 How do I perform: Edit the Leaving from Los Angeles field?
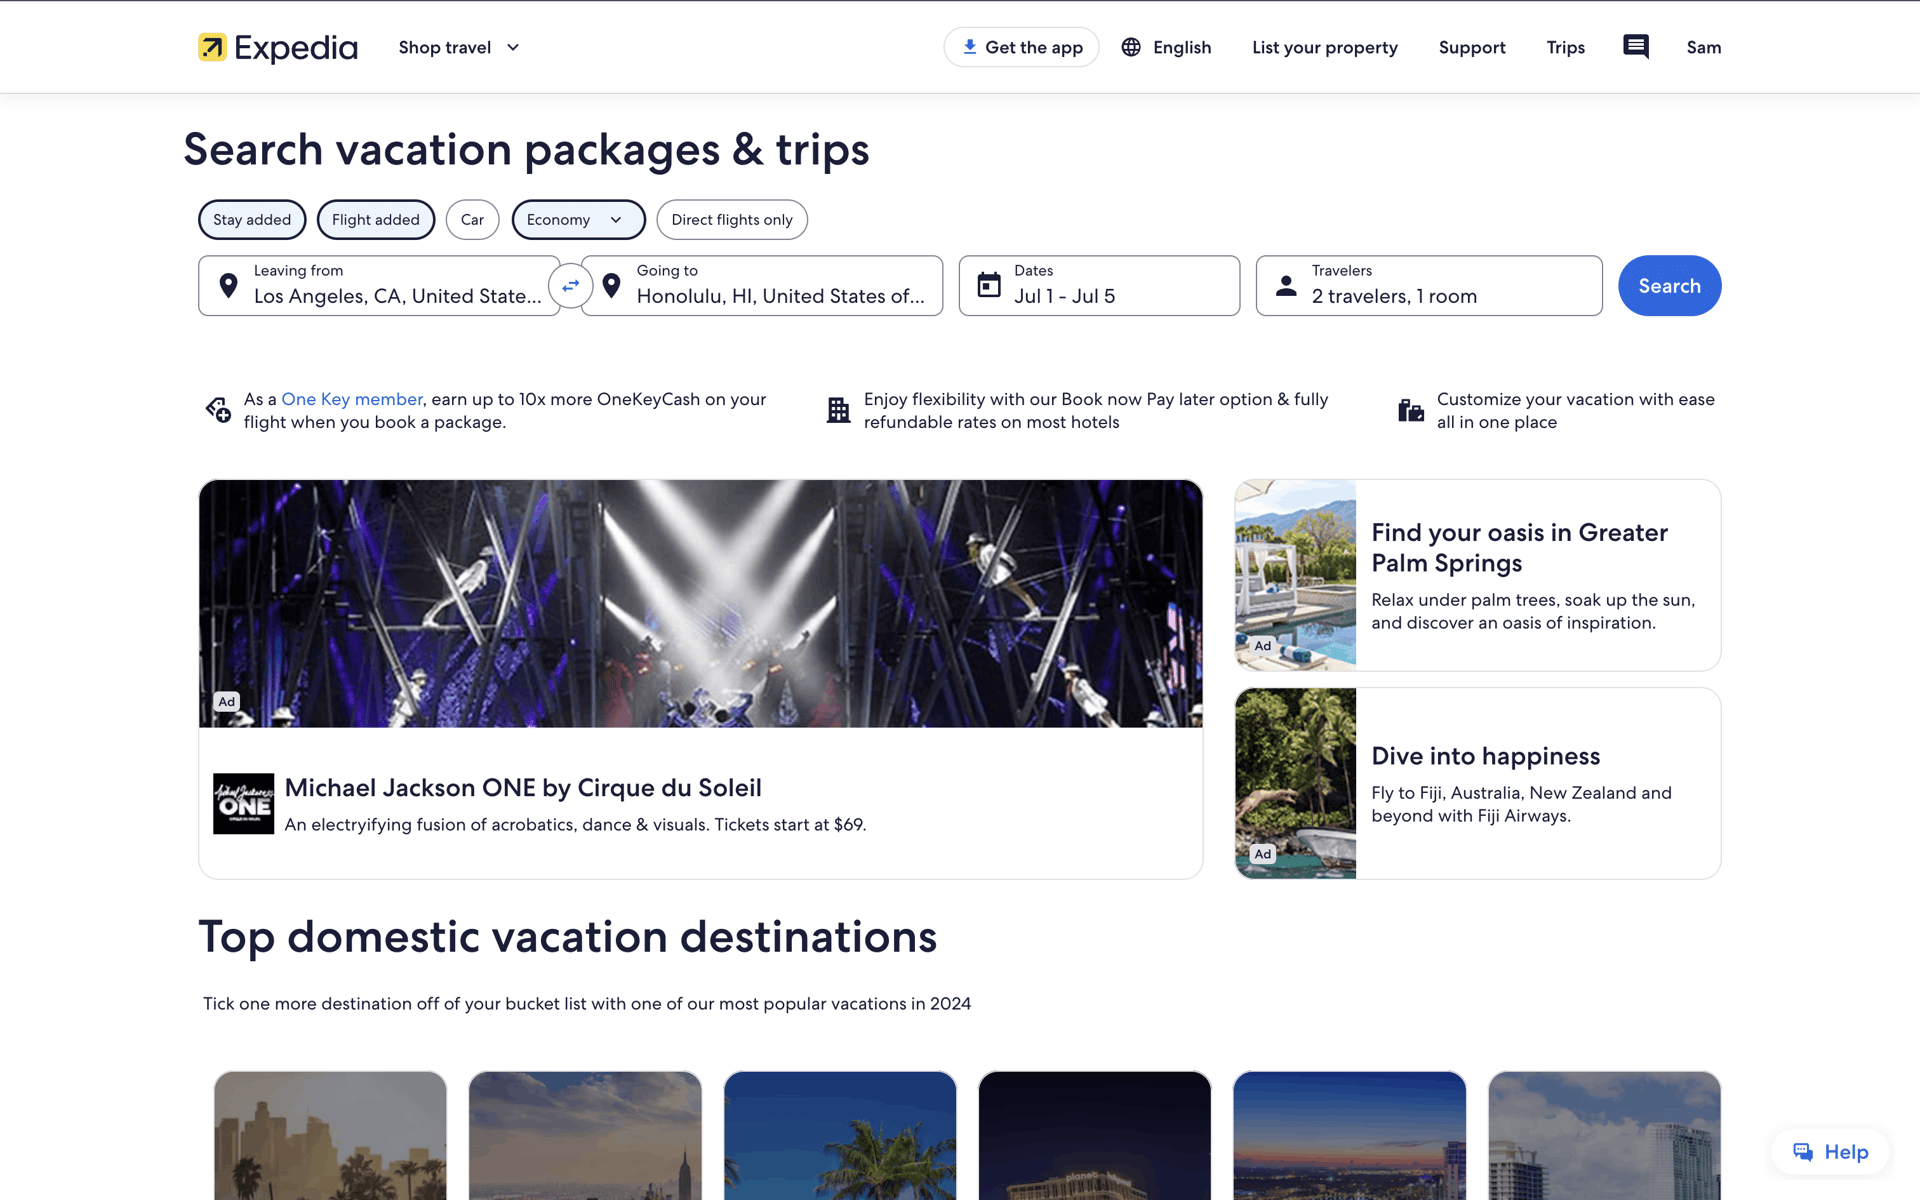pyautogui.click(x=379, y=286)
